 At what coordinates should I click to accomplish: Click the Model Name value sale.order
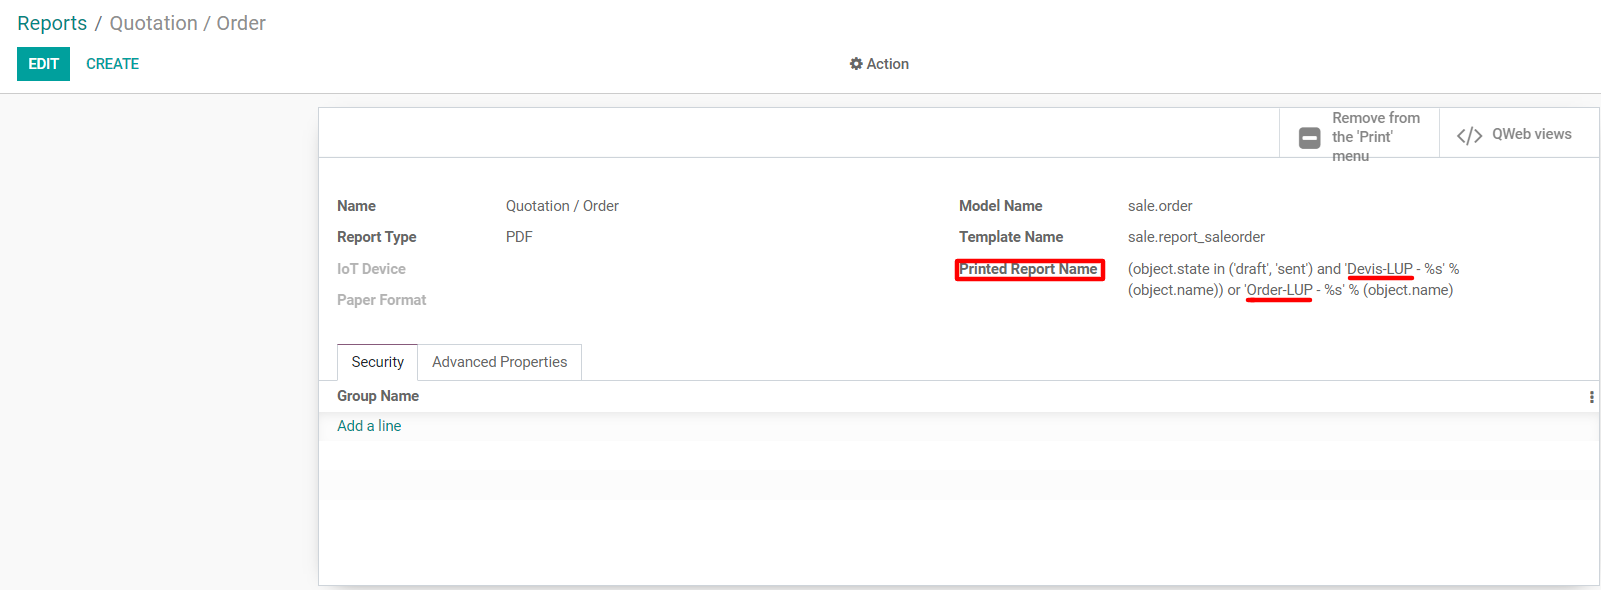click(1160, 206)
